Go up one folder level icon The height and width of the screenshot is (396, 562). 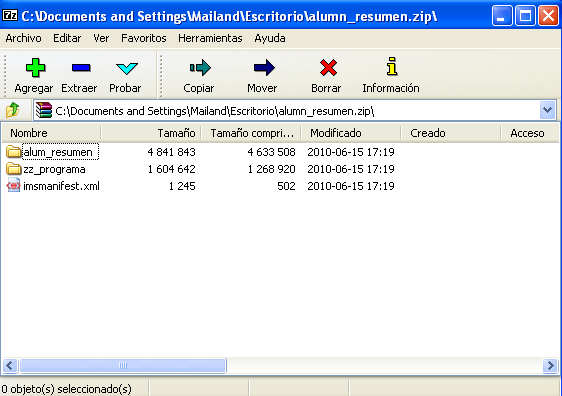[13, 110]
